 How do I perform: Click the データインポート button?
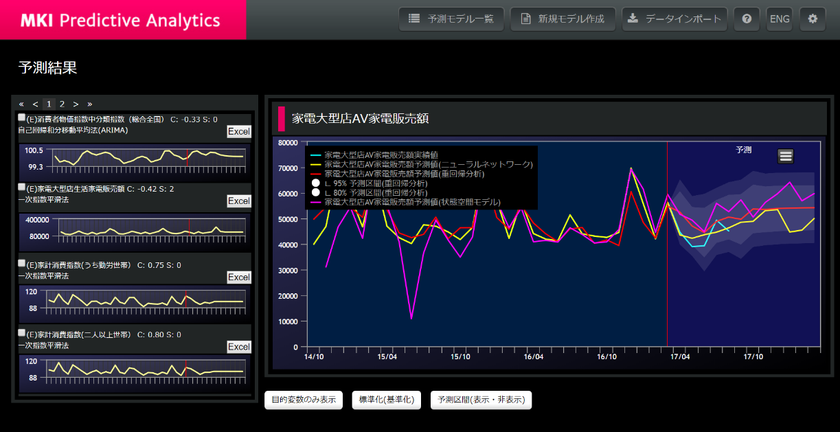(x=673, y=19)
